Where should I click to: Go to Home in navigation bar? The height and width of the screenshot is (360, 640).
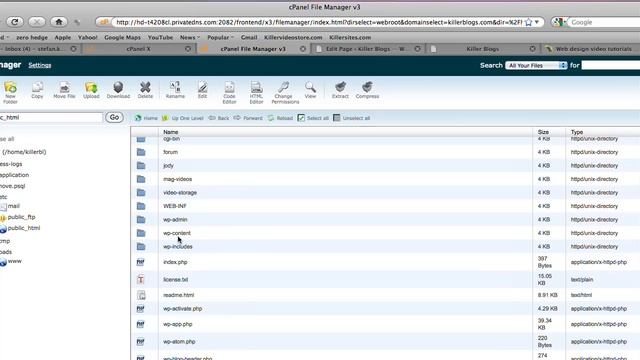tap(146, 118)
